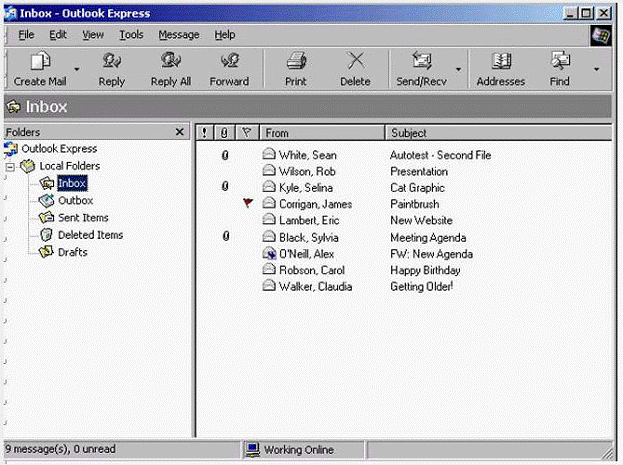Delete the message using the Delete icon
The height and width of the screenshot is (465, 623).
(x=354, y=62)
